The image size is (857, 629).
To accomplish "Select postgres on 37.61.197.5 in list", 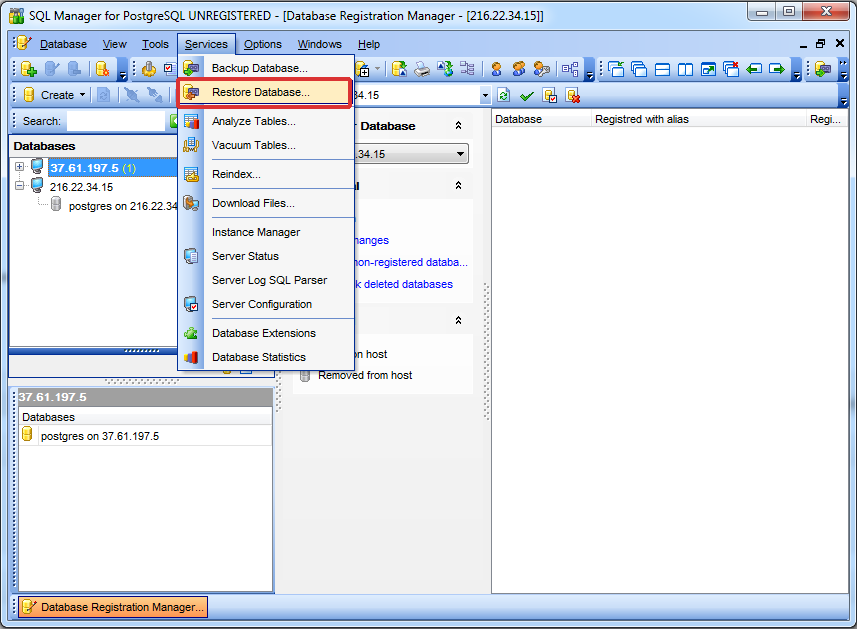I will coord(99,436).
